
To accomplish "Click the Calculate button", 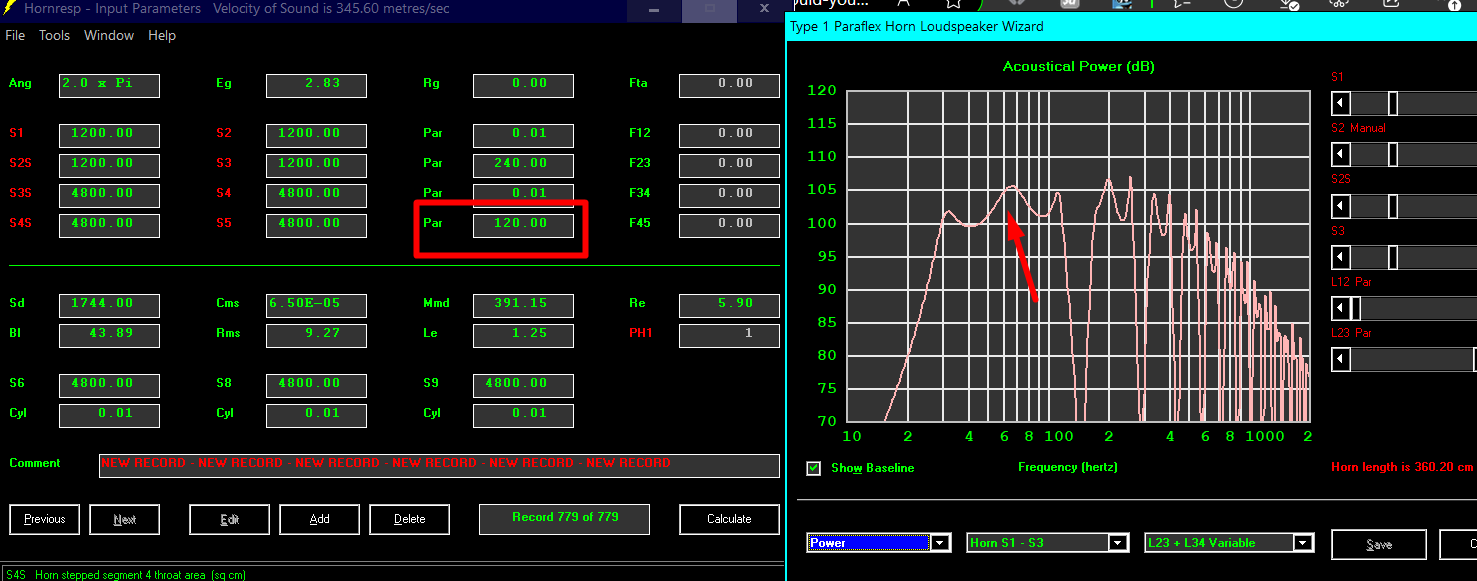I will pyautogui.click(x=729, y=519).
